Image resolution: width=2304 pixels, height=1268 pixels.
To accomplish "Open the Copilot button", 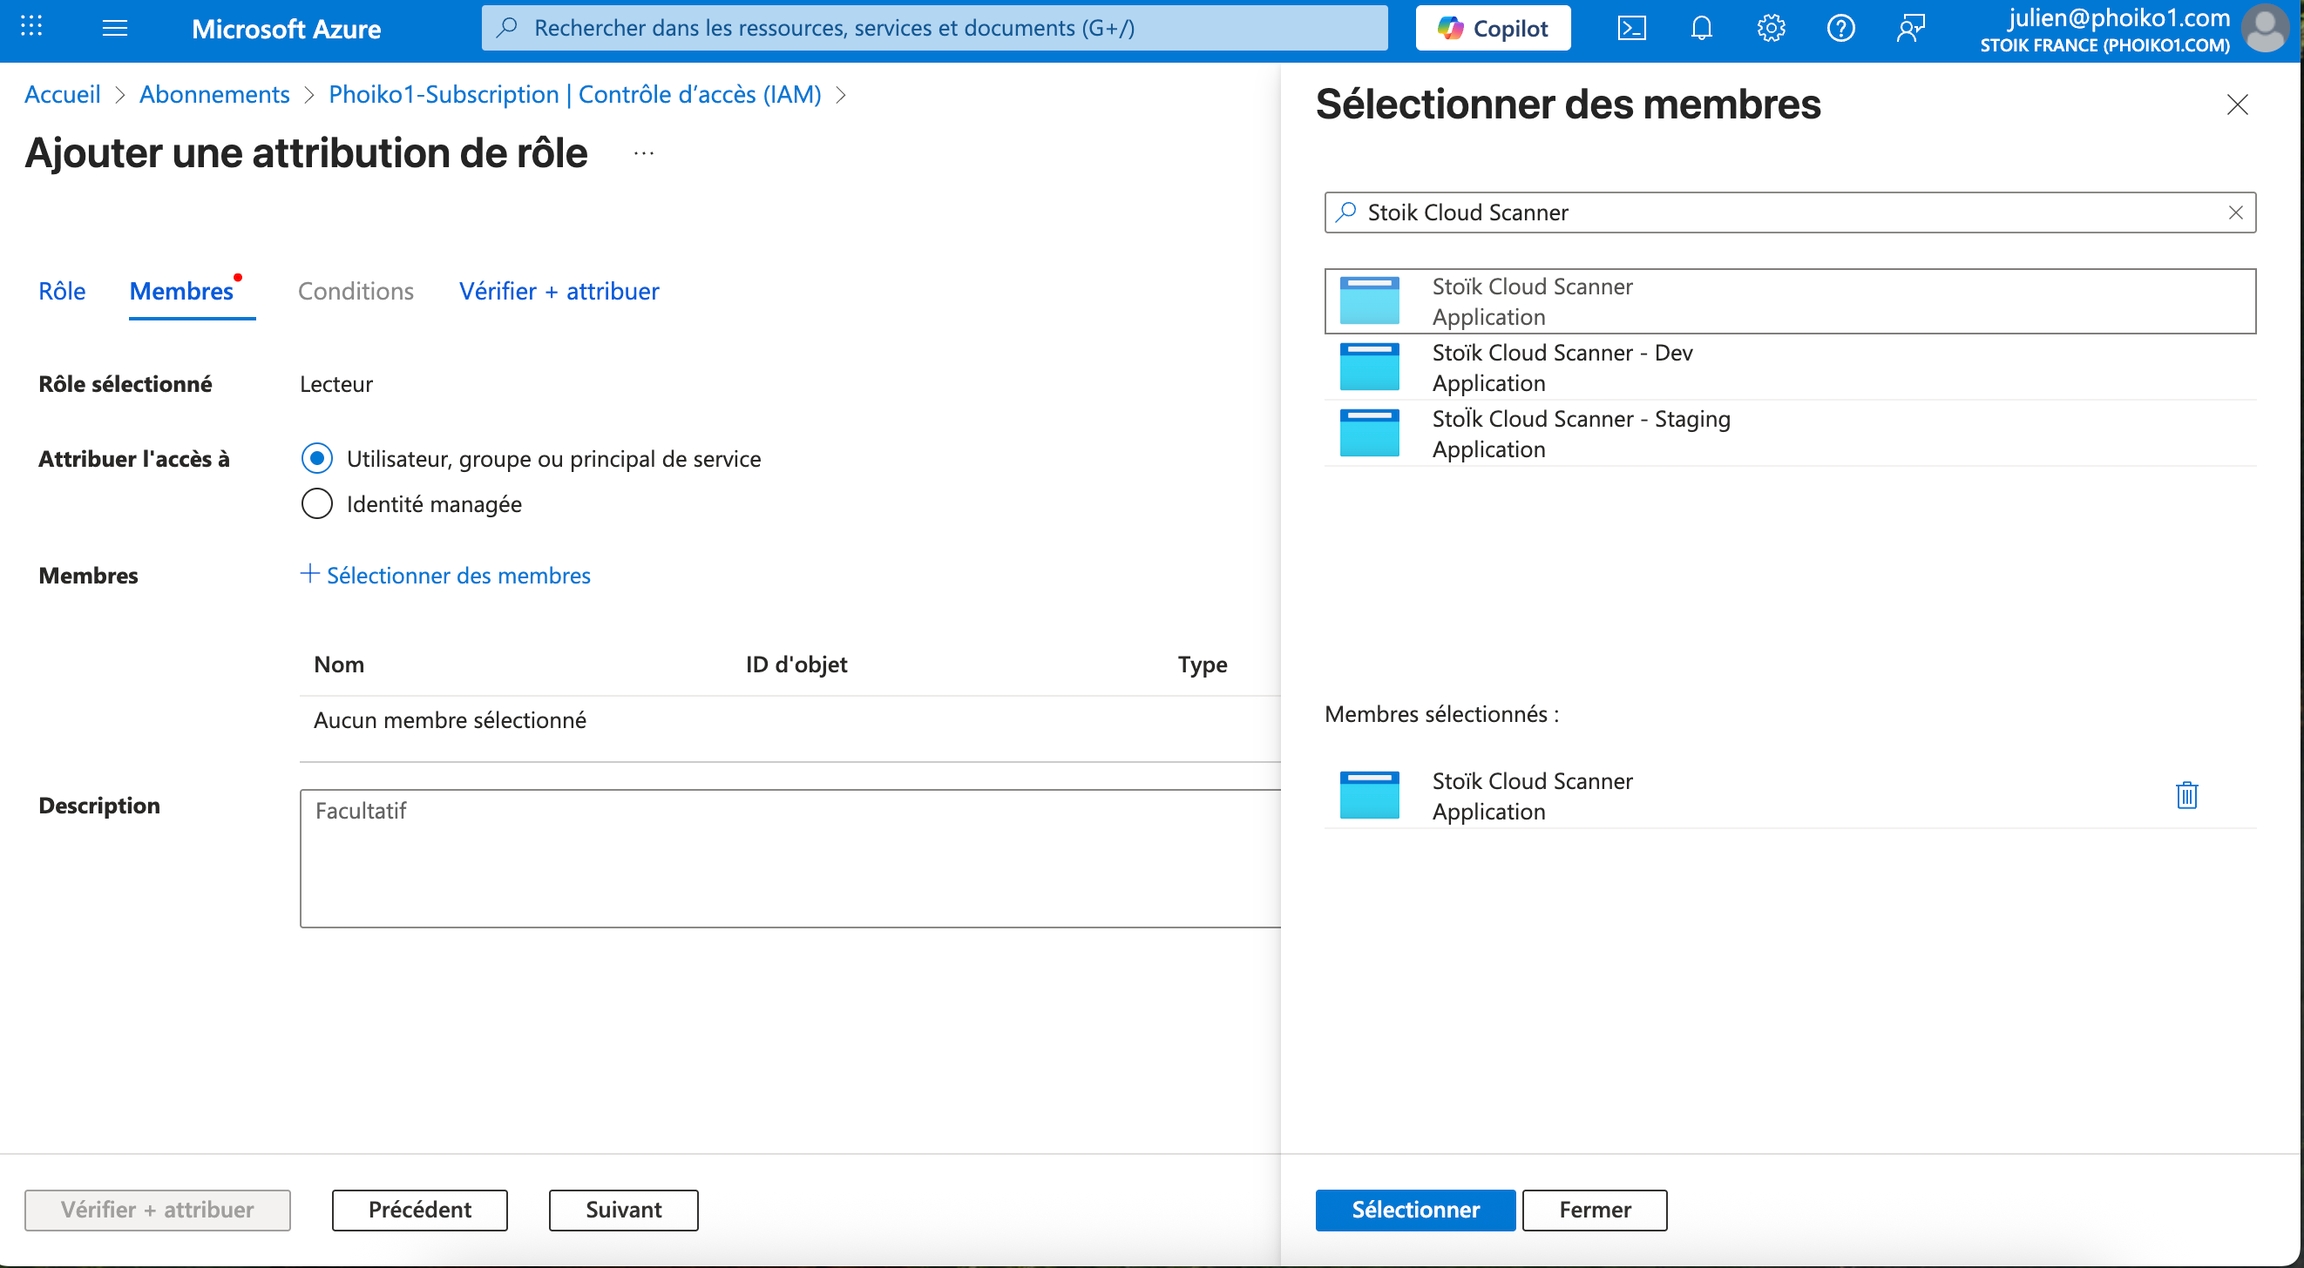I will 1492,28.
